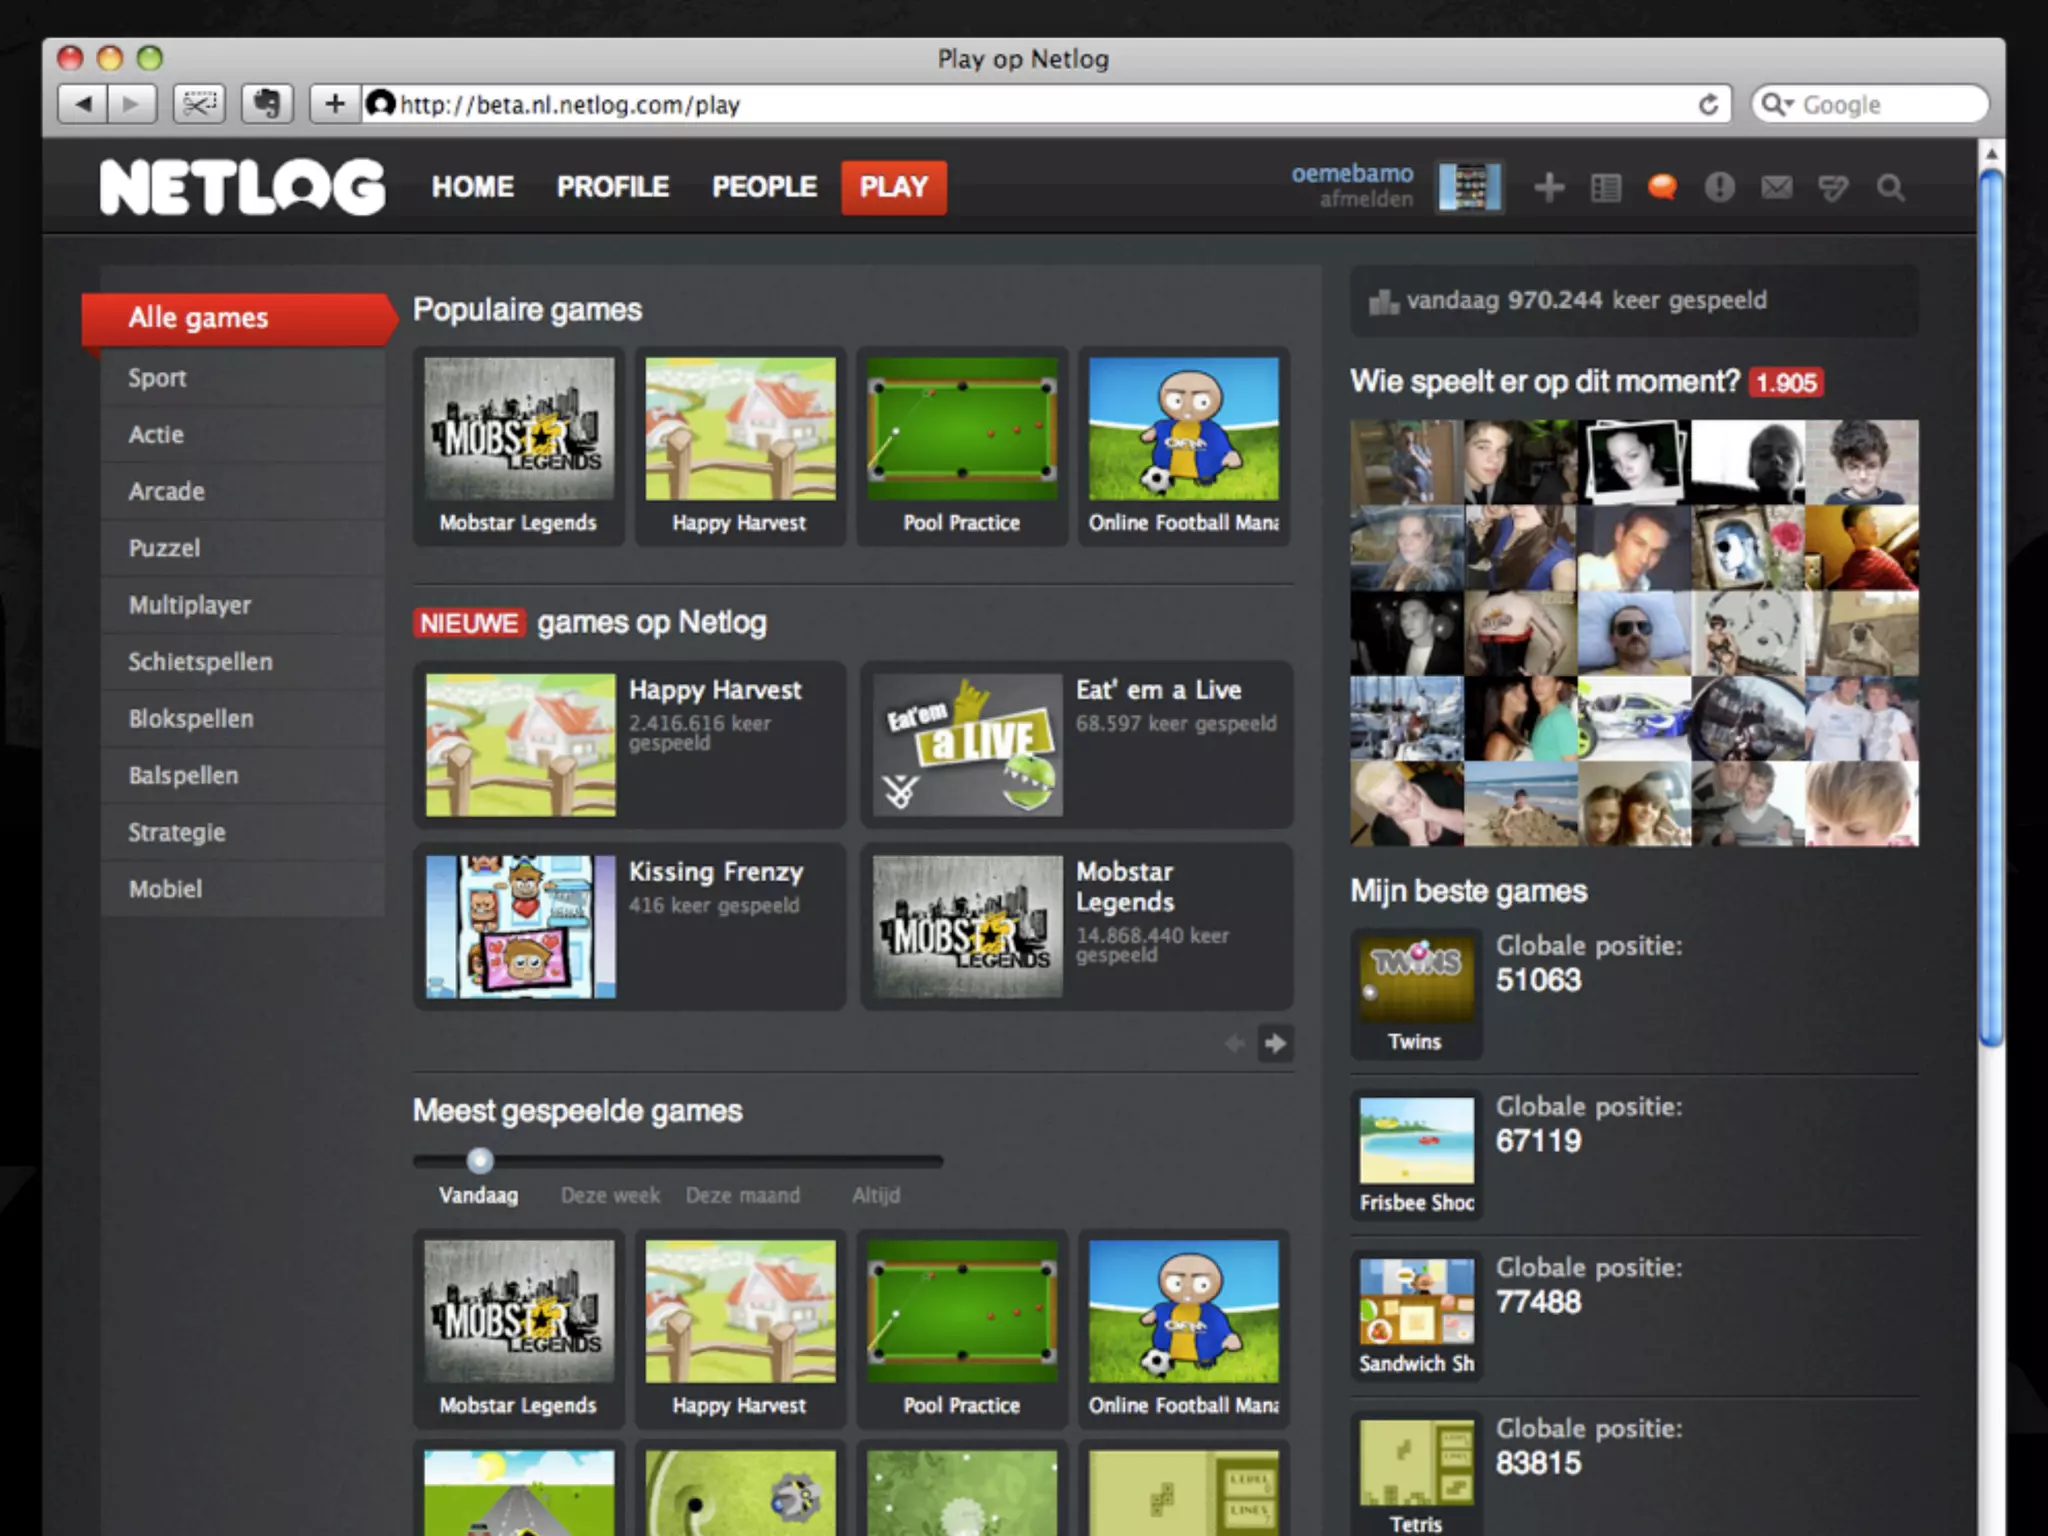Open the Eat' em a Live game link
The image size is (2048, 1536).
point(1158,690)
